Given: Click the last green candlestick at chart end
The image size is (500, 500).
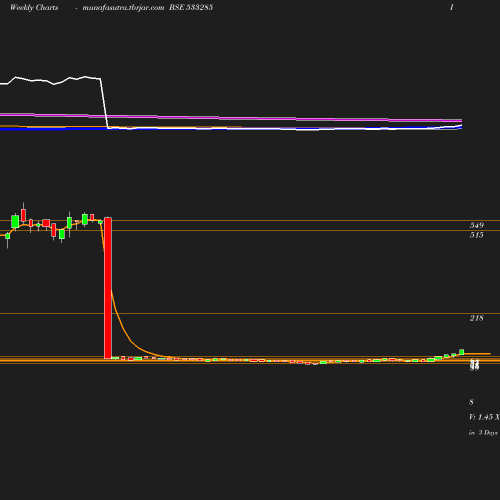Looking at the screenshot, I should tap(462, 352).
